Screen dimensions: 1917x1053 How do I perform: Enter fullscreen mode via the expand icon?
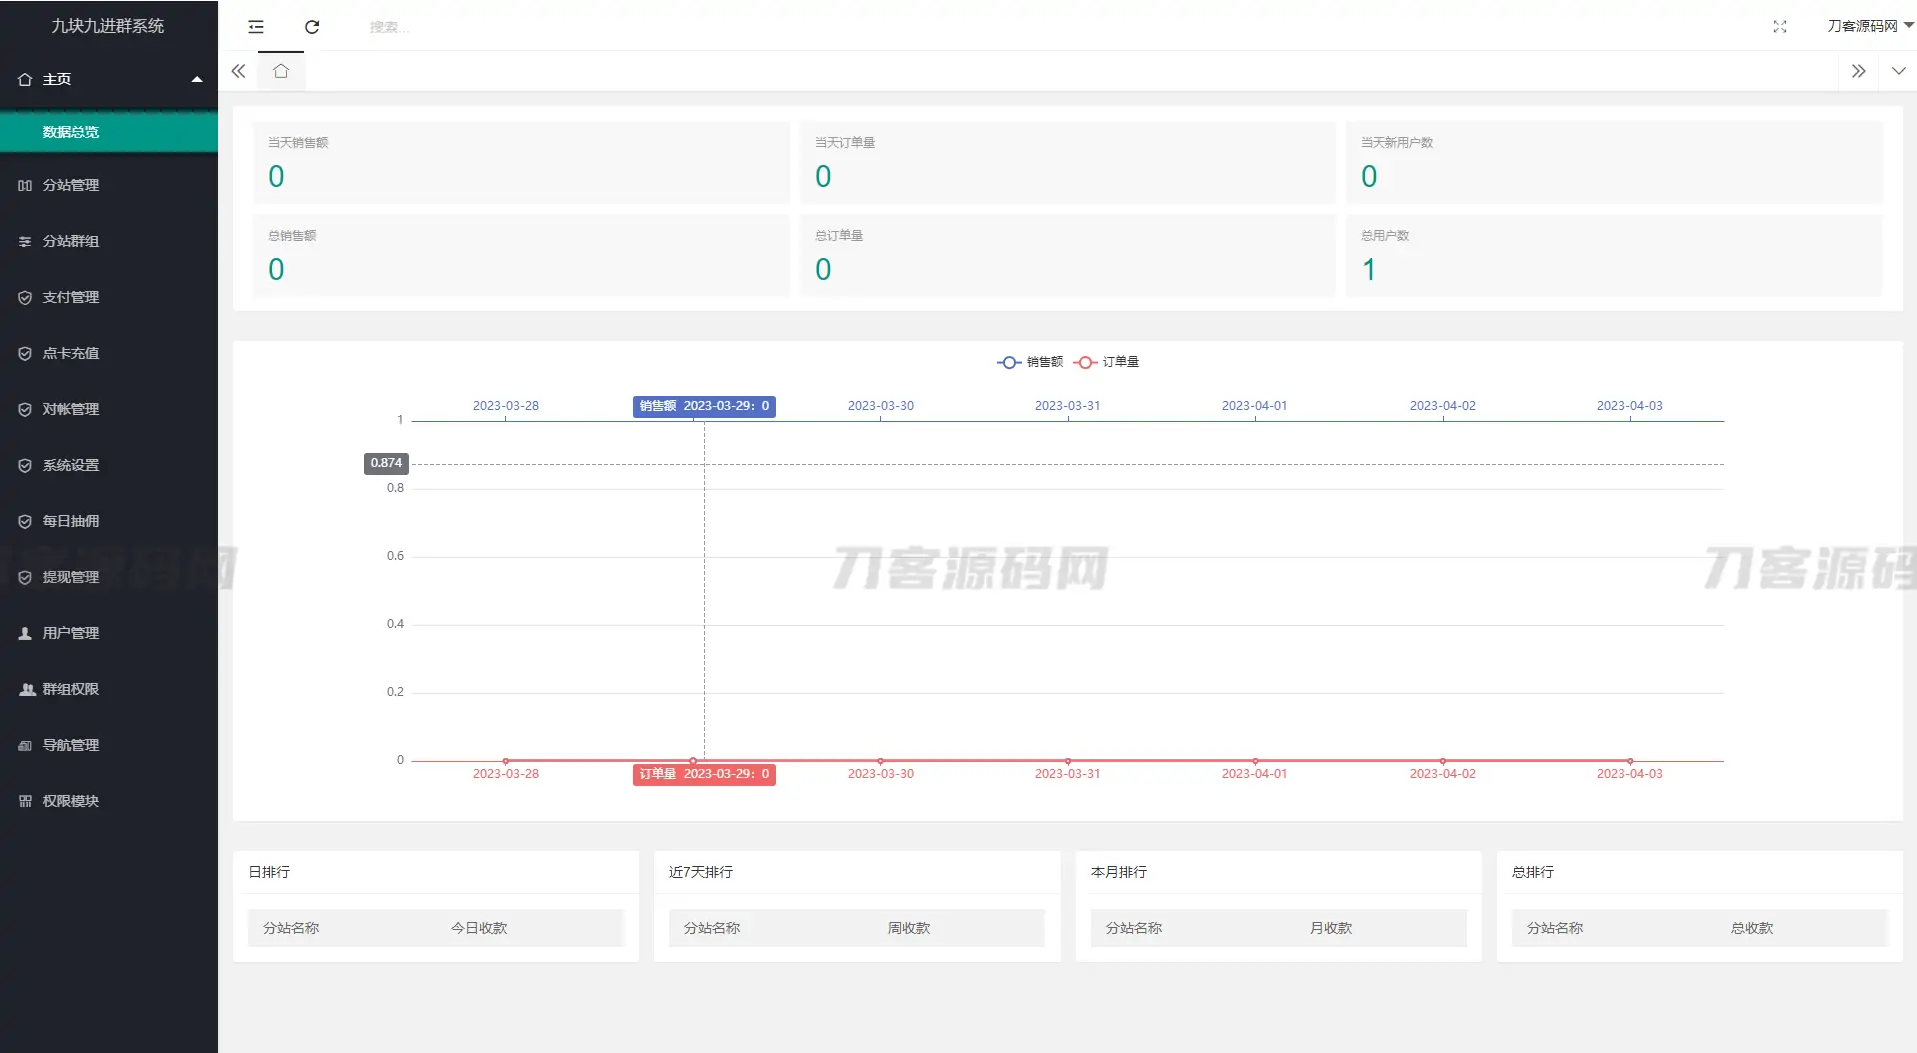(x=1781, y=27)
